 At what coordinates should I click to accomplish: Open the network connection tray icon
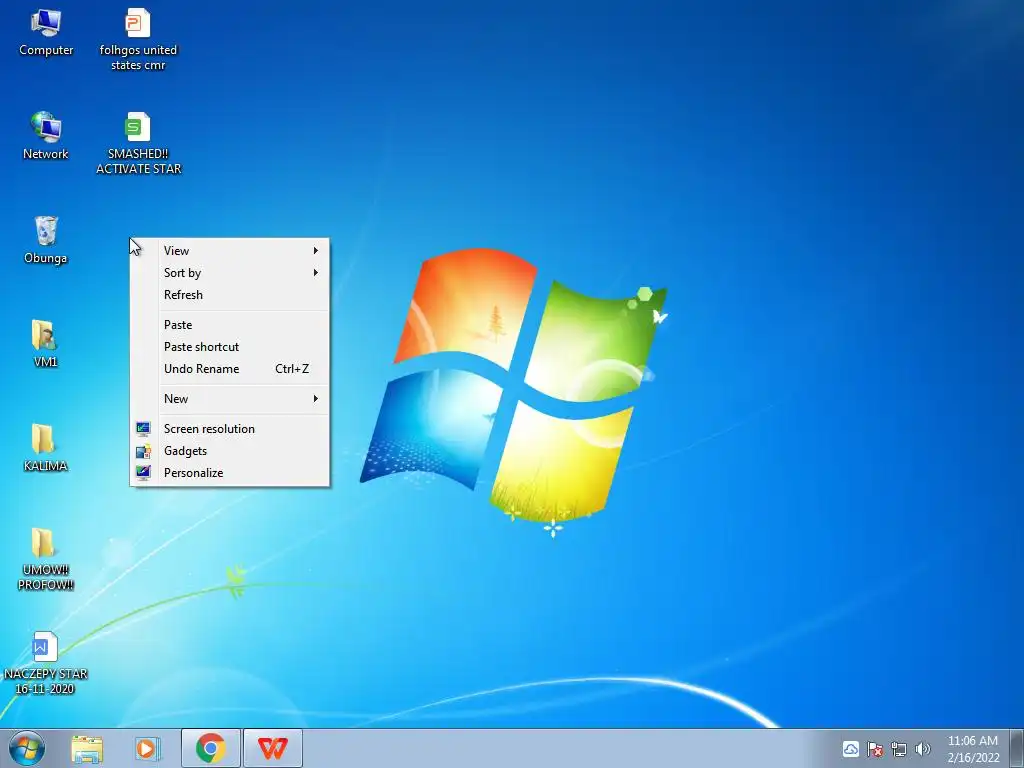click(x=899, y=749)
